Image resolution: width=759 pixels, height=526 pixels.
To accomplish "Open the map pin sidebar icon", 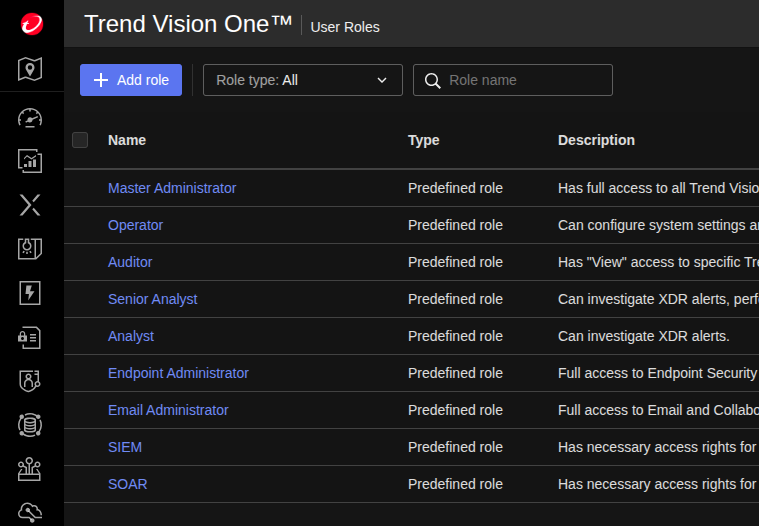I will 30,69.
